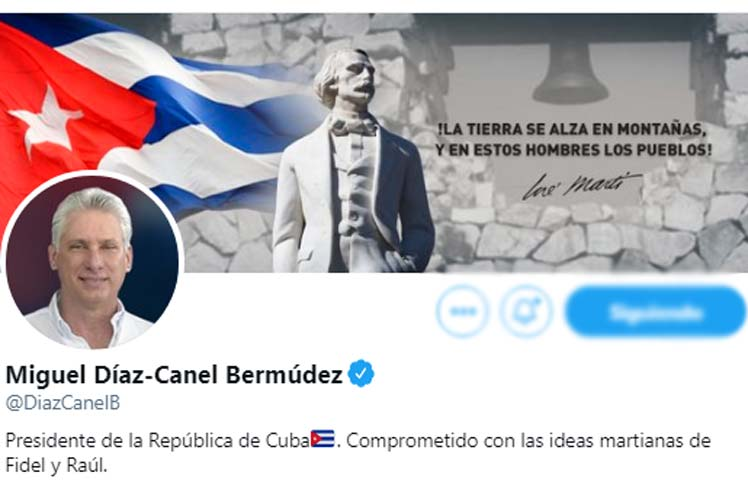Click the quote line 'LA TIERRA SE ALZA EN MONTAÑAS'

coord(571,129)
